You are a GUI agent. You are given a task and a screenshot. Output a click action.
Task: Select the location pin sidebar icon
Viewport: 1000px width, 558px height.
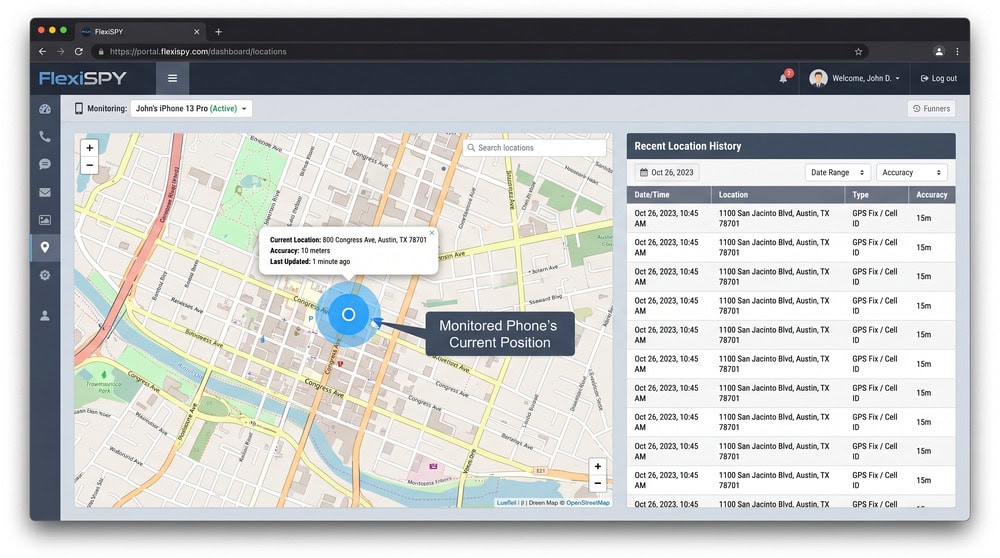tap(45, 247)
